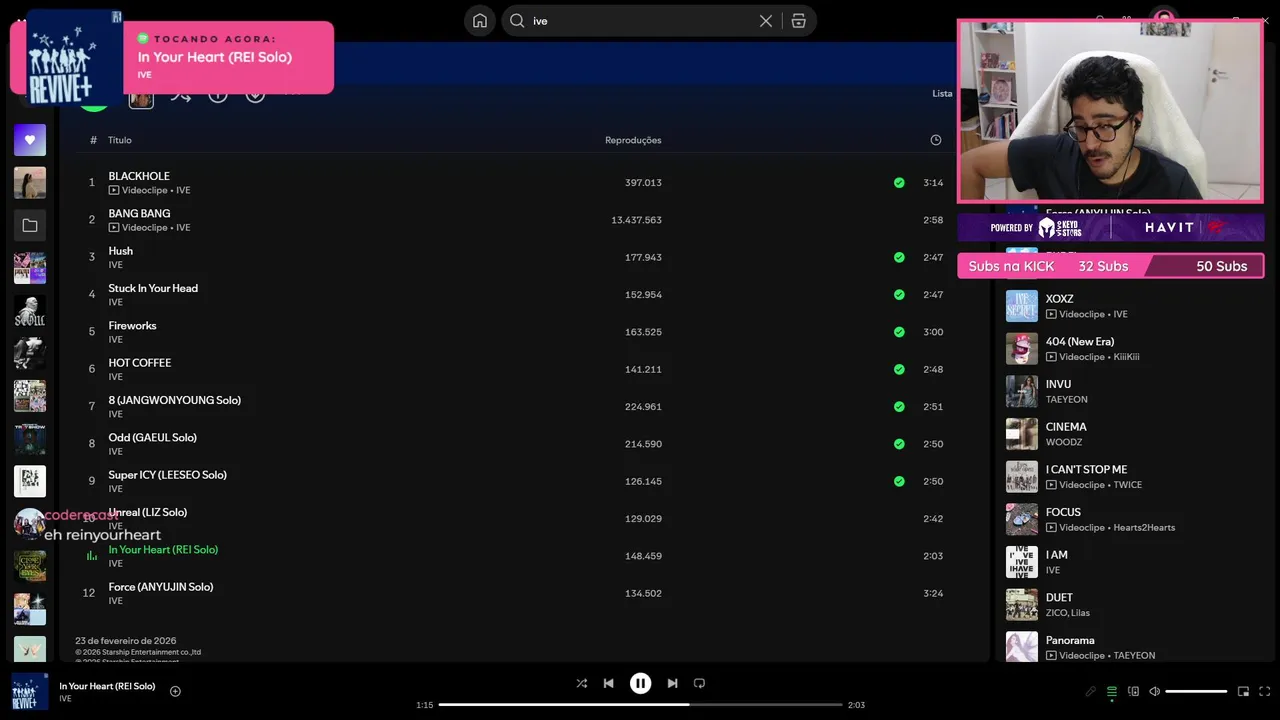The height and width of the screenshot is (720, 1280).
Task: Toggle saved checkmark for Fireworks
Action: pyautogui.click(x=899, y=332)
